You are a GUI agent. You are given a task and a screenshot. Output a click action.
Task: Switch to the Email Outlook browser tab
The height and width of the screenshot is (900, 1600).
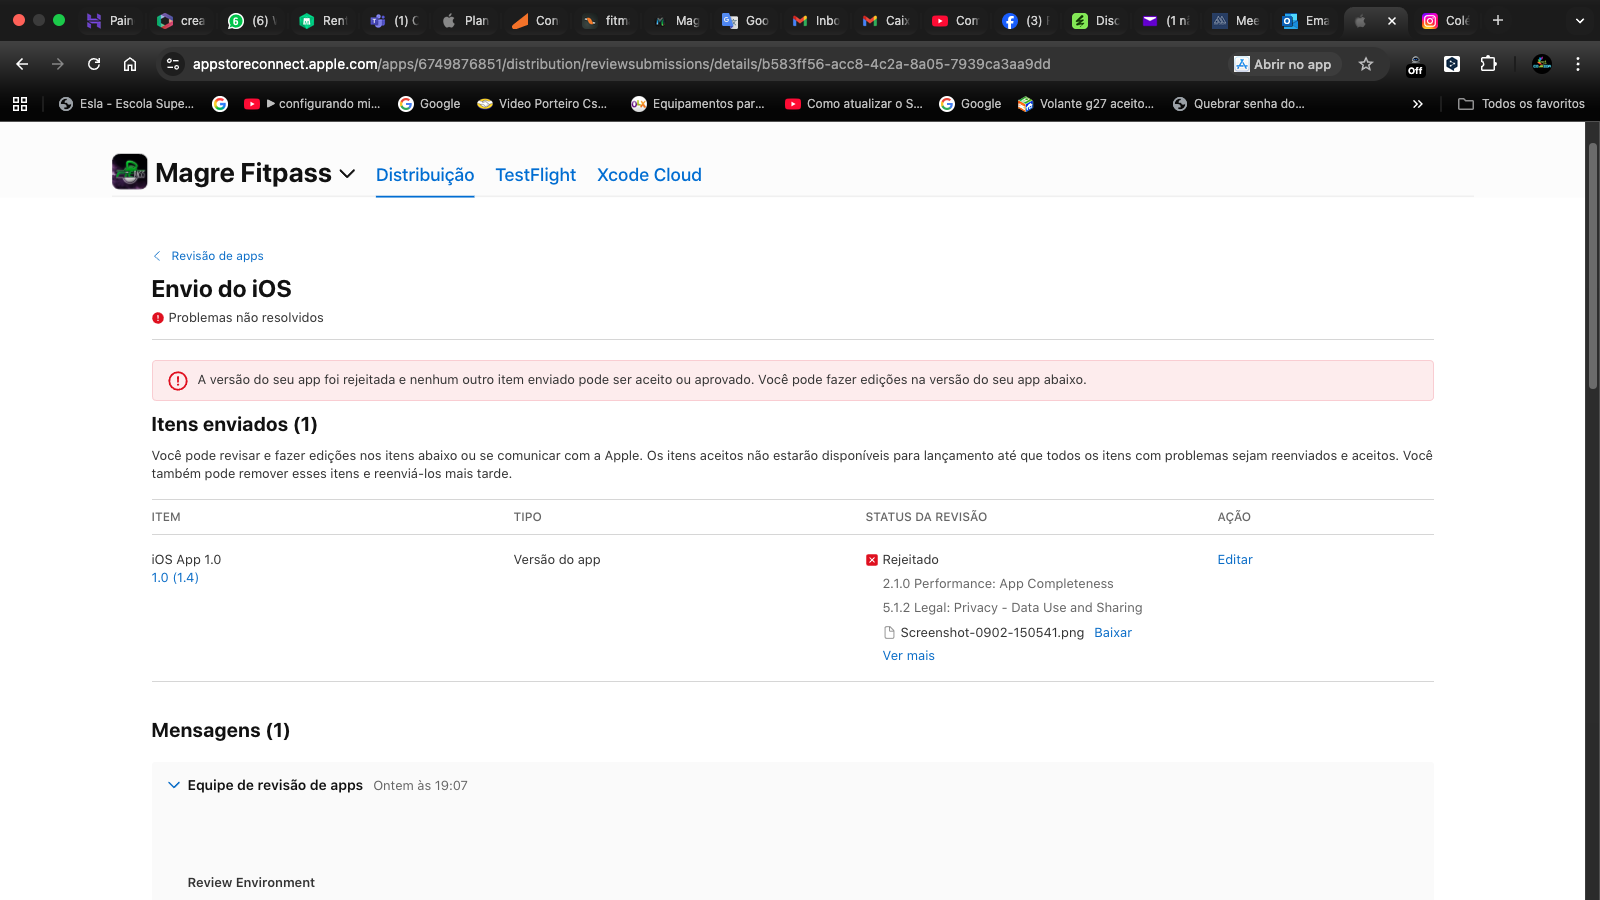point(1306,21)
